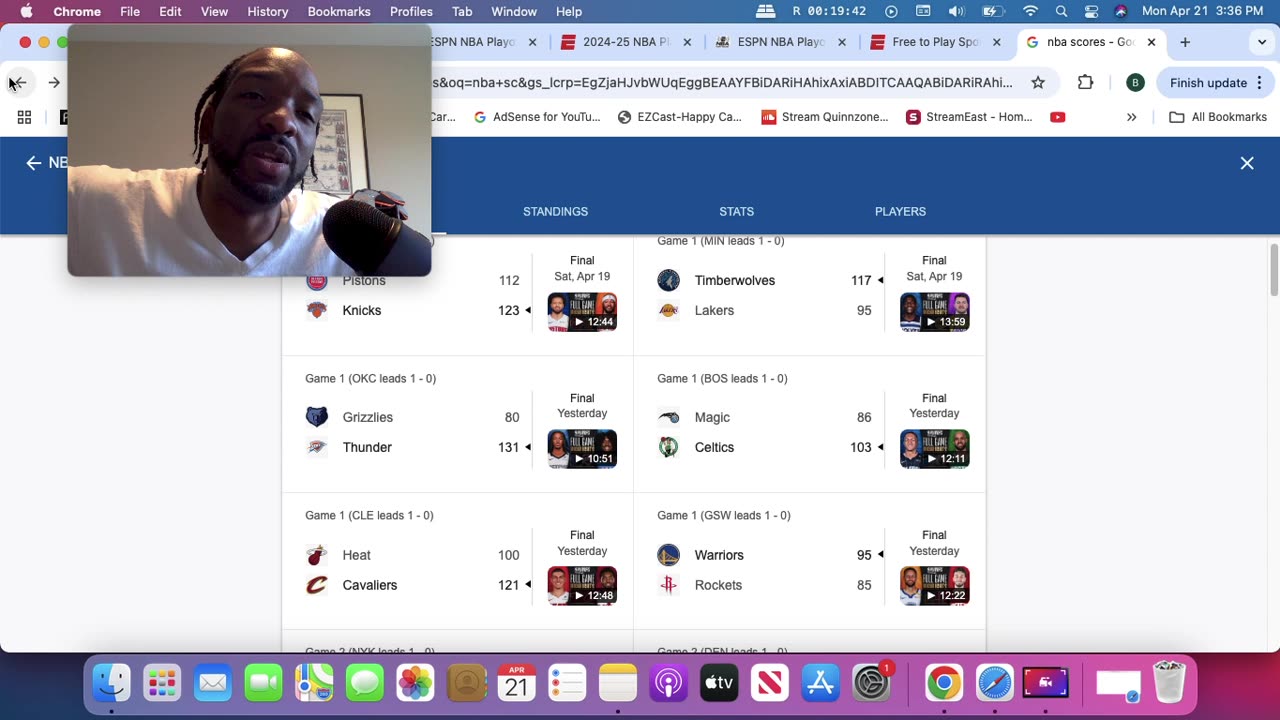
Task: Open Chrome menu three dots
Action: pyautogui.click(x=1259, y=83)
